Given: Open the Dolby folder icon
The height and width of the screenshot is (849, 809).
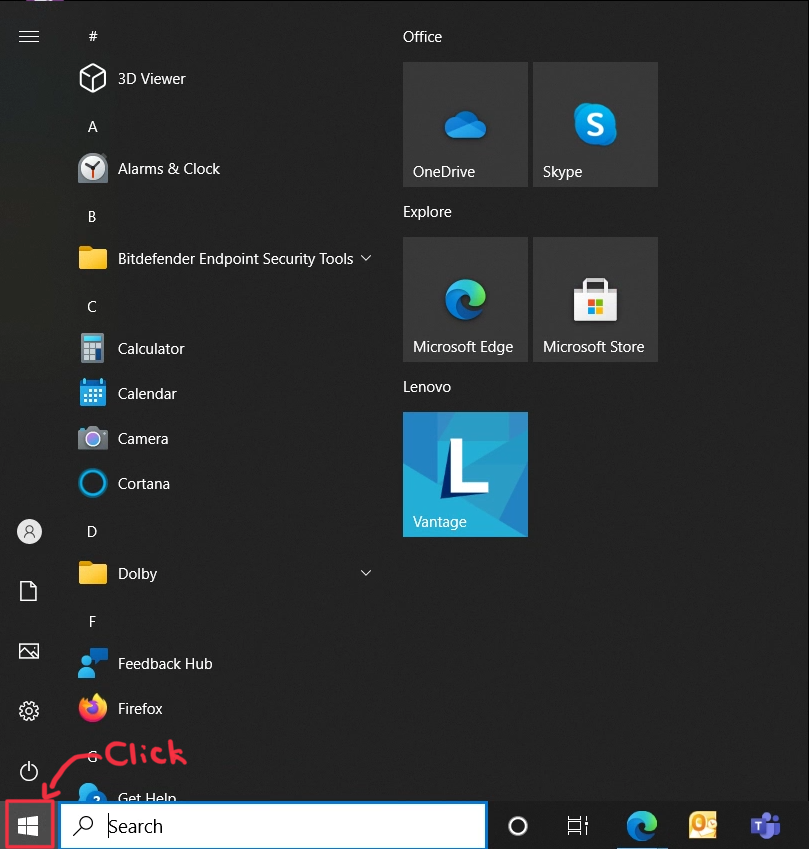Looking at the screenshot, I should pos(93,573).
